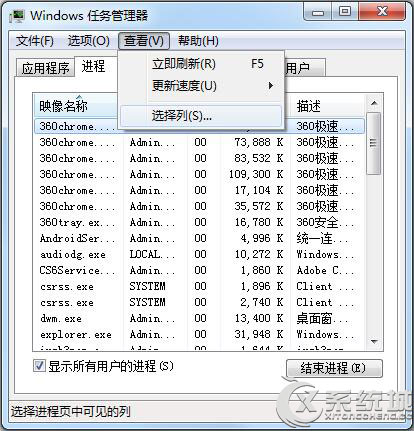Close the open 查看(V) menu
Screen dimensions: 414x431
pos(144,41)
